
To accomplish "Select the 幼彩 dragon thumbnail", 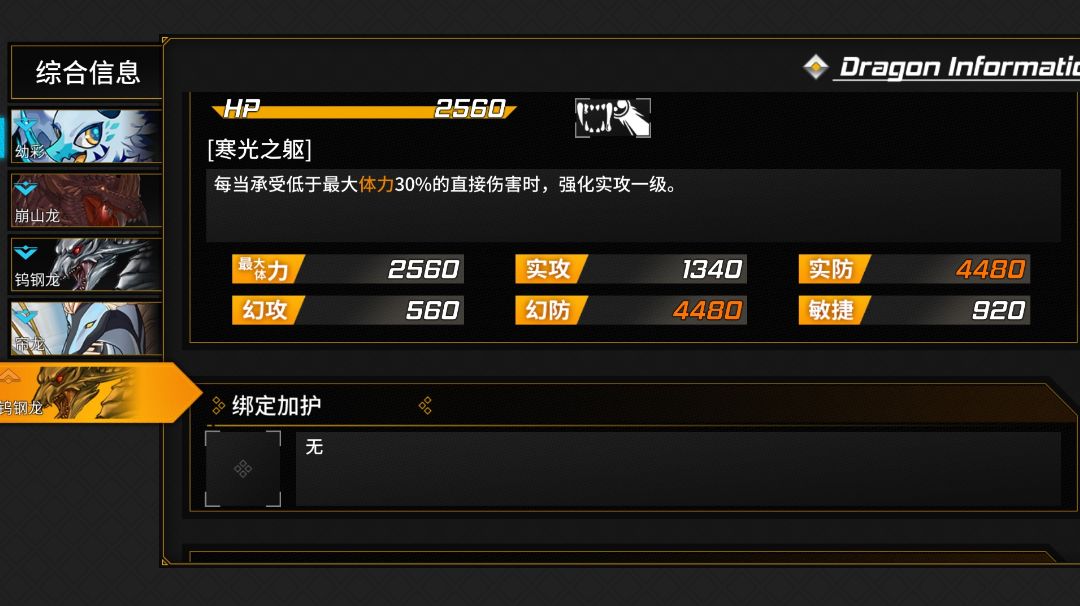I will pyautogui.click(x=86, y=136).
